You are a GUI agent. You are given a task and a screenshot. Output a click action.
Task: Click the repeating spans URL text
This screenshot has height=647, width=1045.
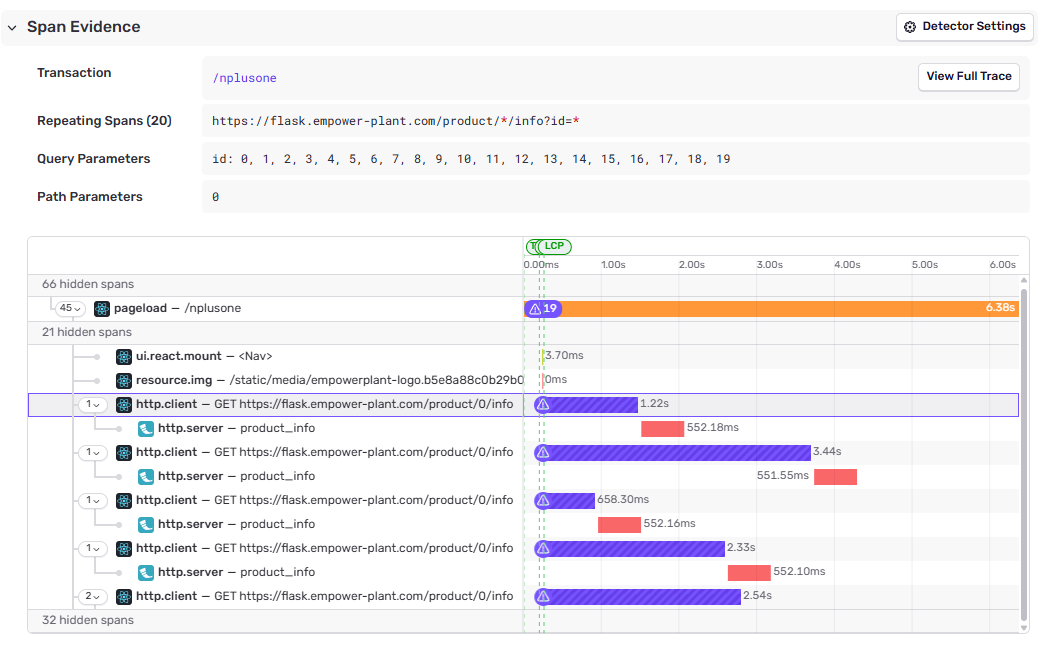(396, 121)
